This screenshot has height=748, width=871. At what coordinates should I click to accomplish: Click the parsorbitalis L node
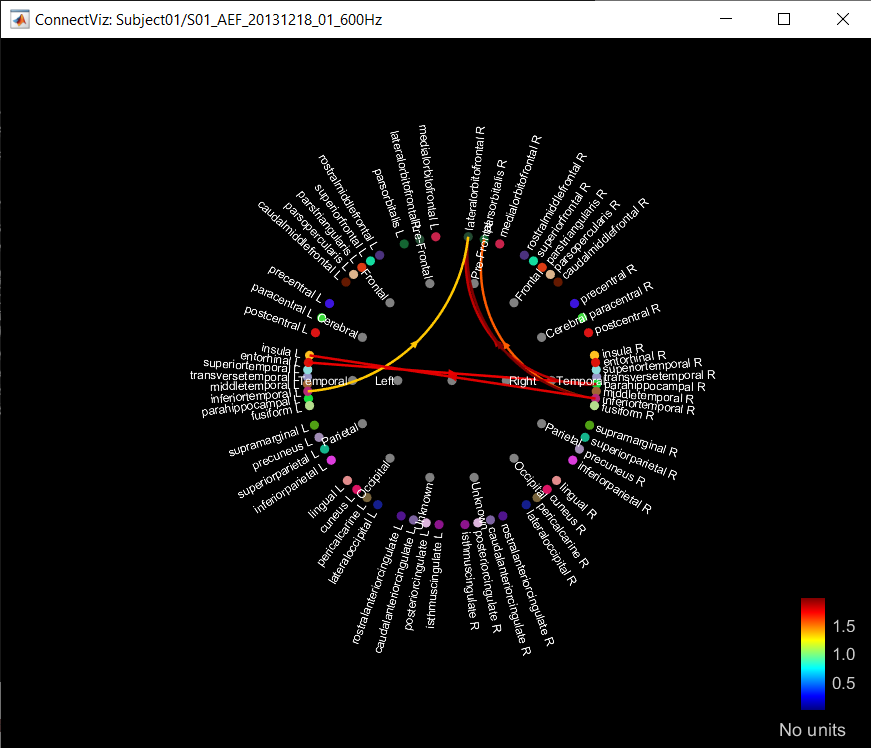[x=404, y=244]
